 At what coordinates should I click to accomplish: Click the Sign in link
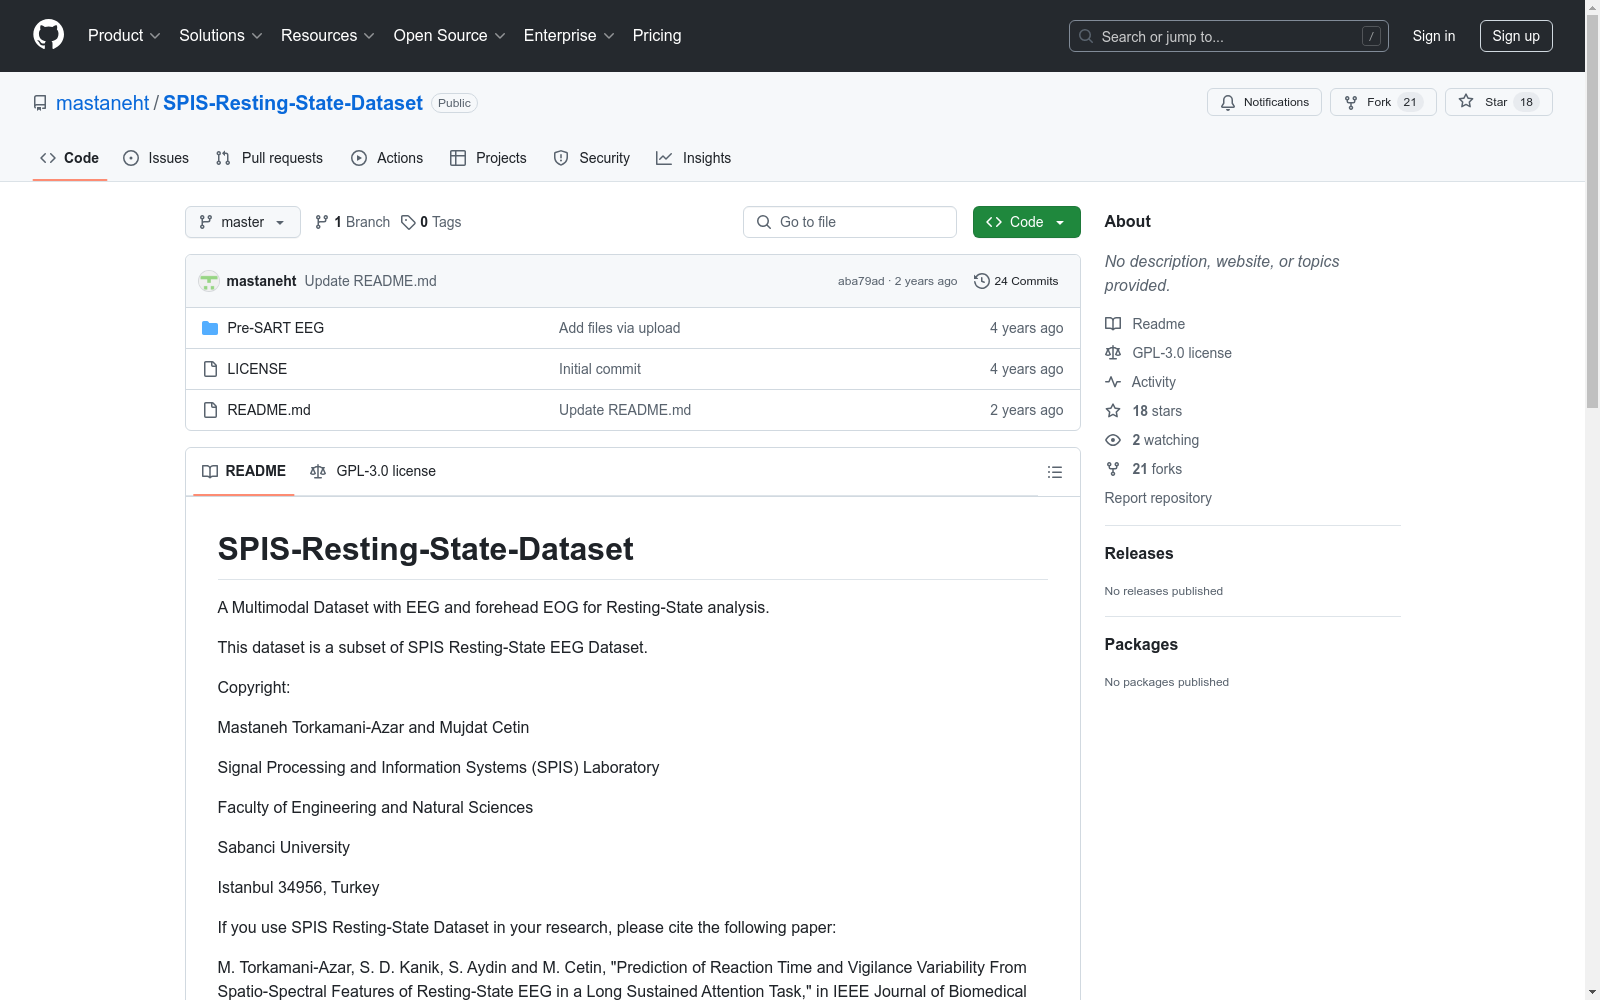tap(1433, 36)
